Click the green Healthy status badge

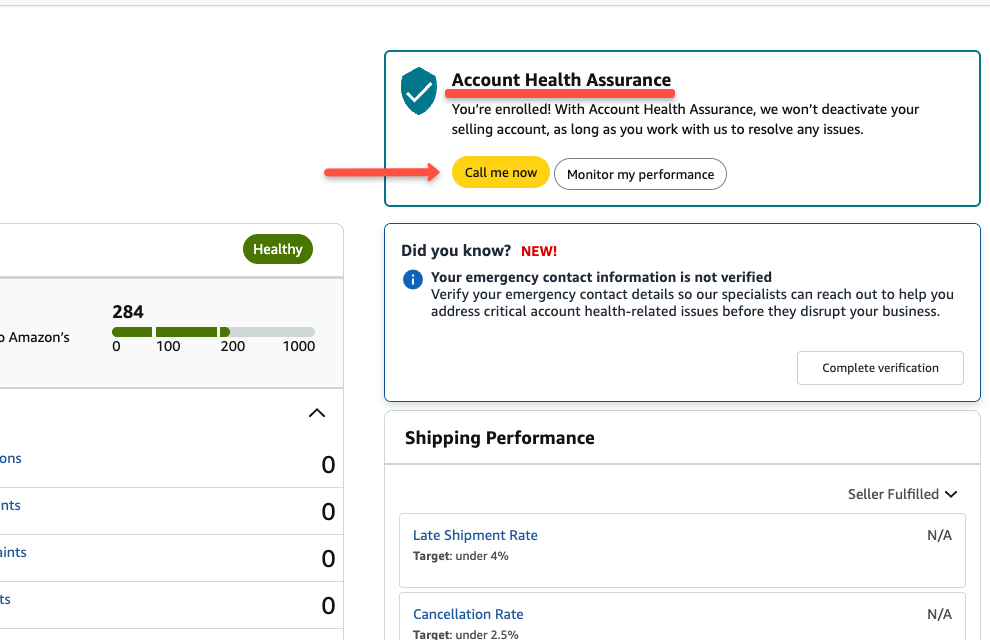(278, 249)
